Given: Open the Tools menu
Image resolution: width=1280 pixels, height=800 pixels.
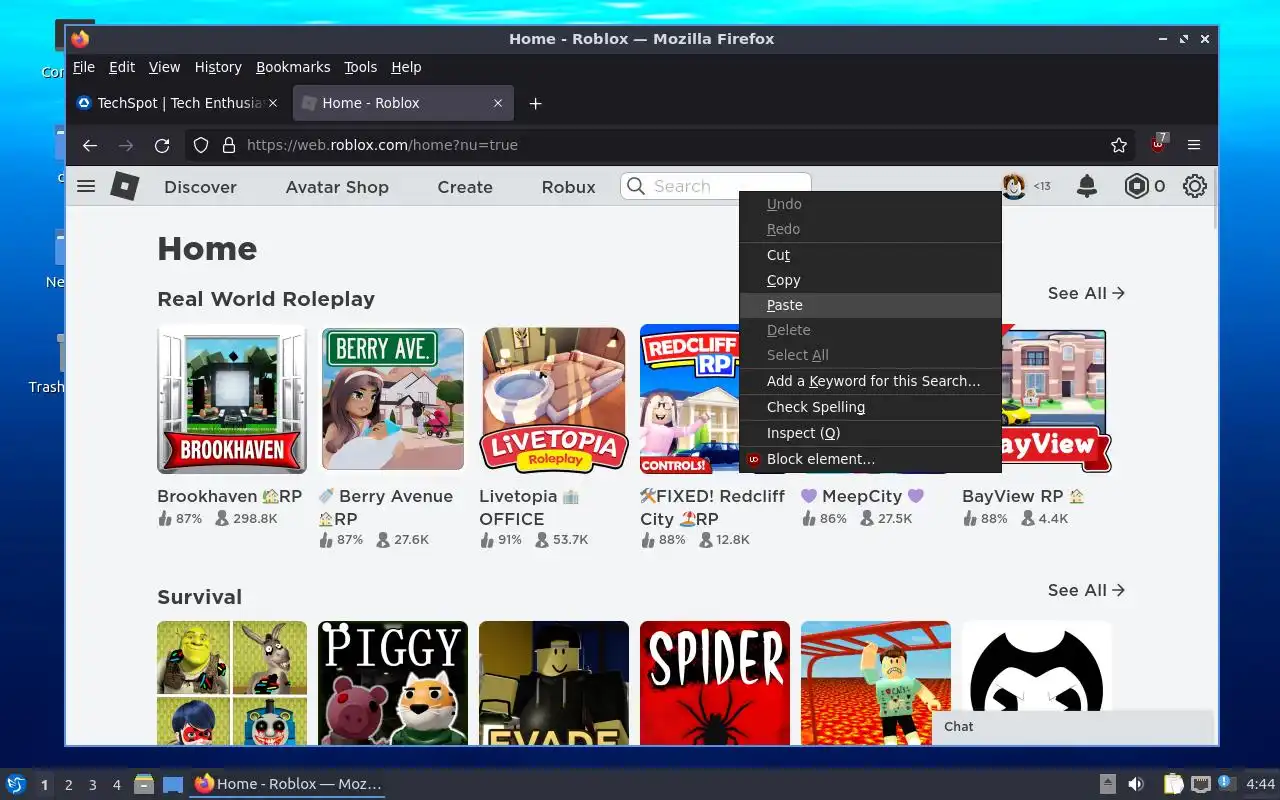Looking at the screenshot, I should tap(361, 67).
